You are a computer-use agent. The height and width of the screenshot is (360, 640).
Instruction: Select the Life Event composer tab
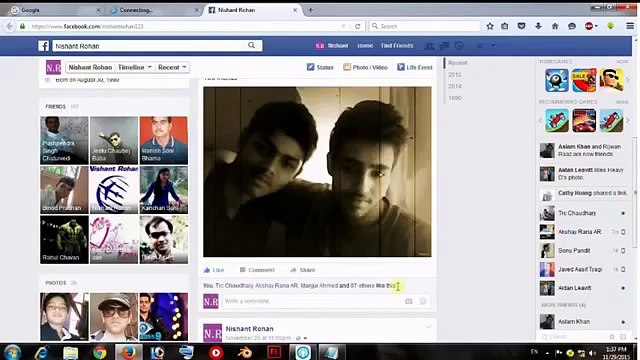click(415, 67)
